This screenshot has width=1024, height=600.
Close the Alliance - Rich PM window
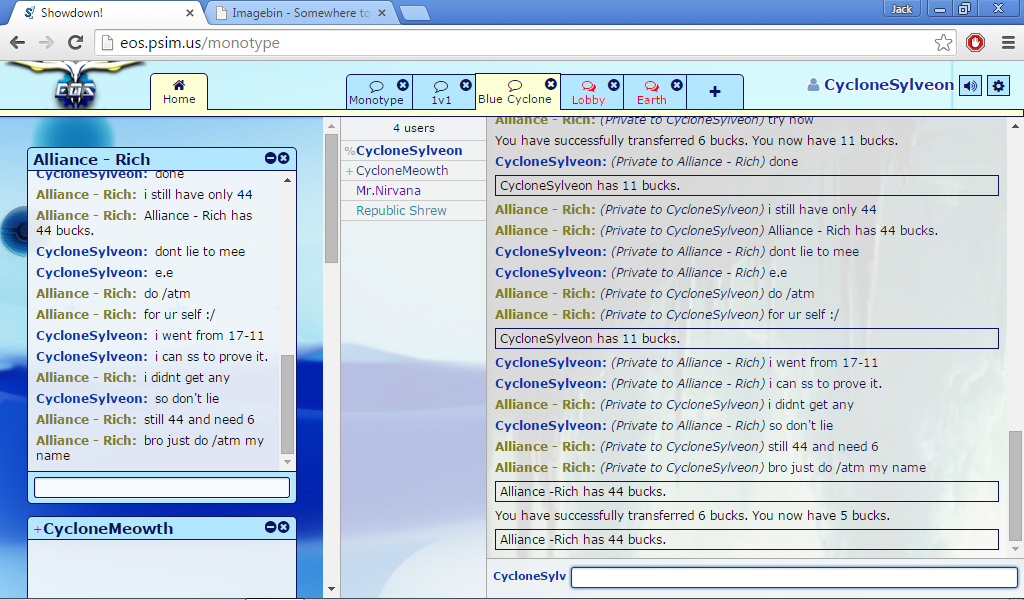283,158
